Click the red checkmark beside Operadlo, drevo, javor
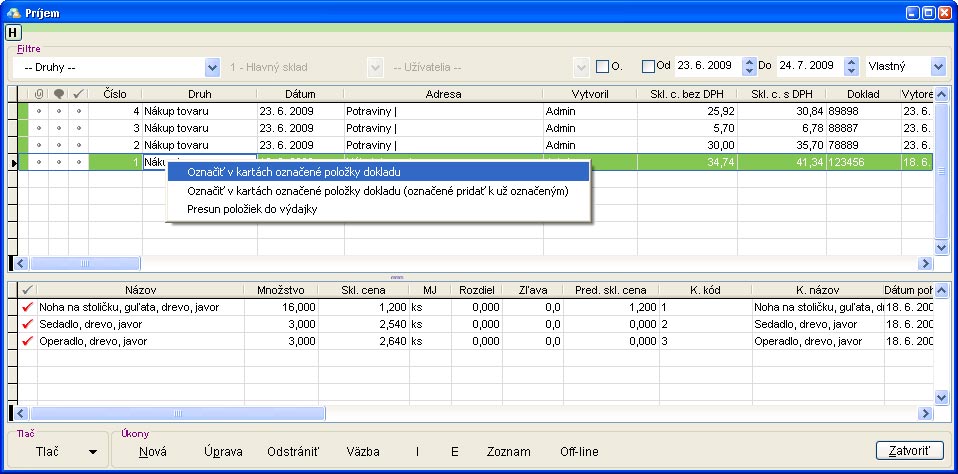958x474 pixels. pos(27,342)
